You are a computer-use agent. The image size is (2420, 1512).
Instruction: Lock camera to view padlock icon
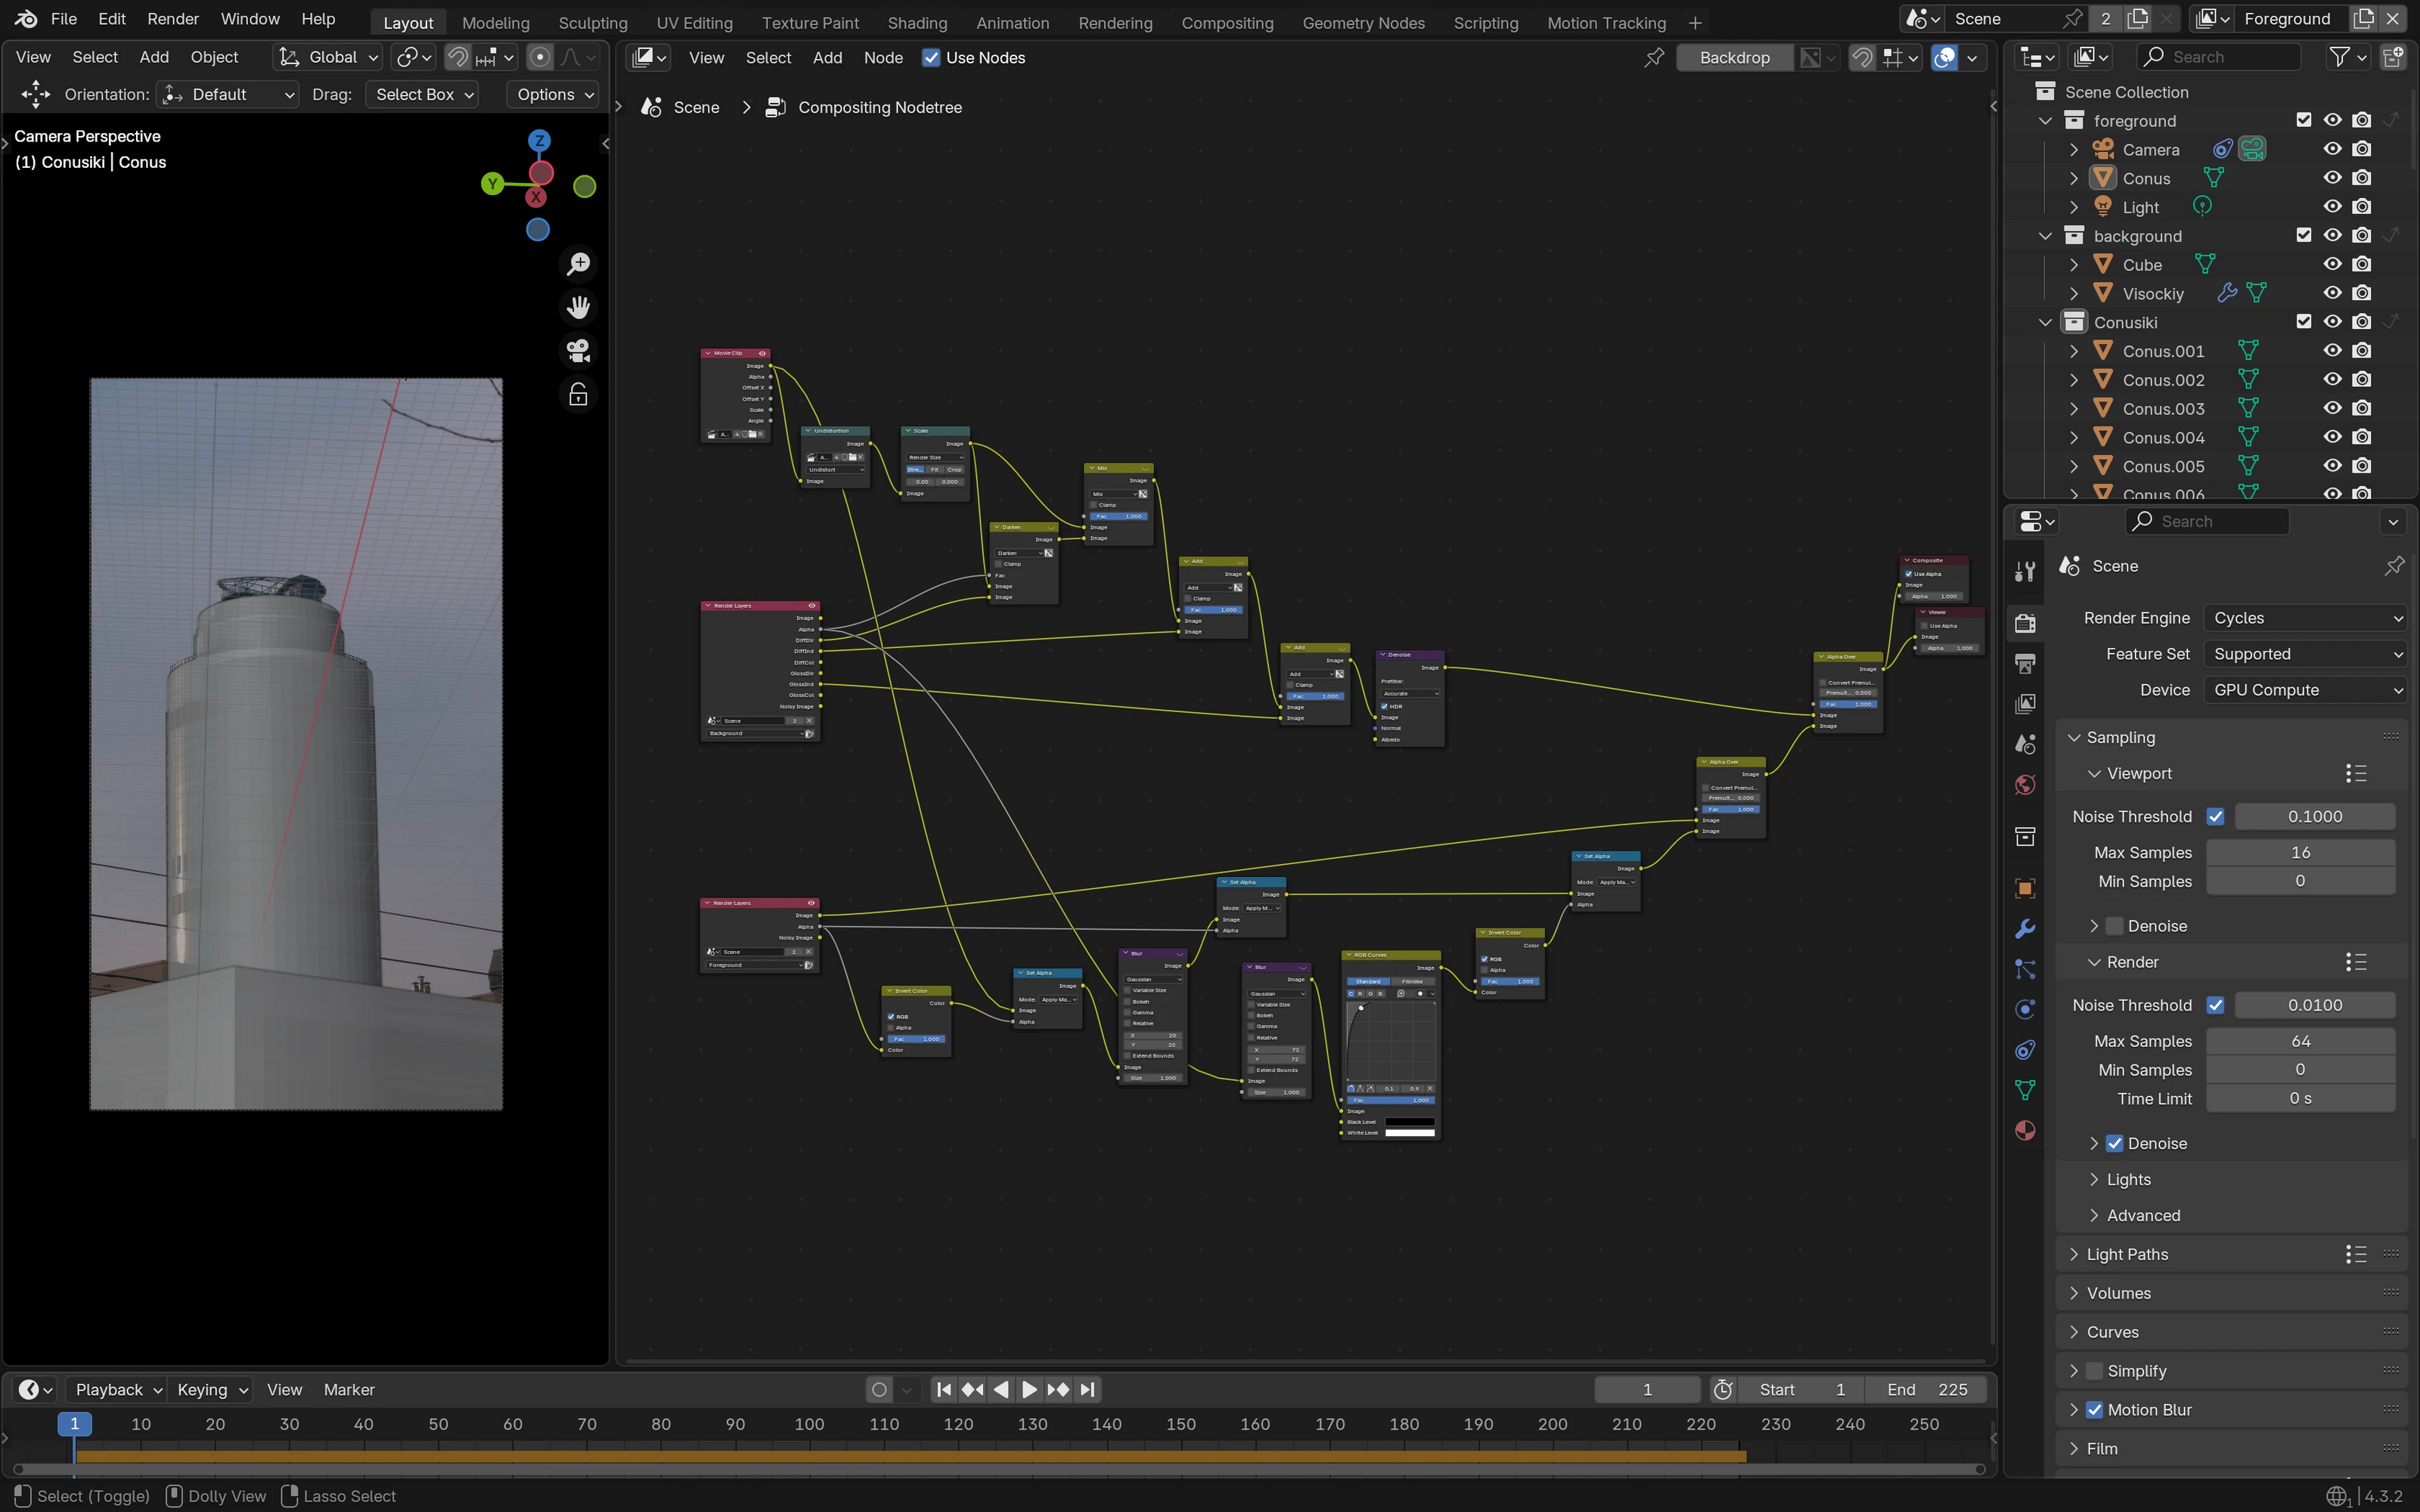[x=578, y=395]
